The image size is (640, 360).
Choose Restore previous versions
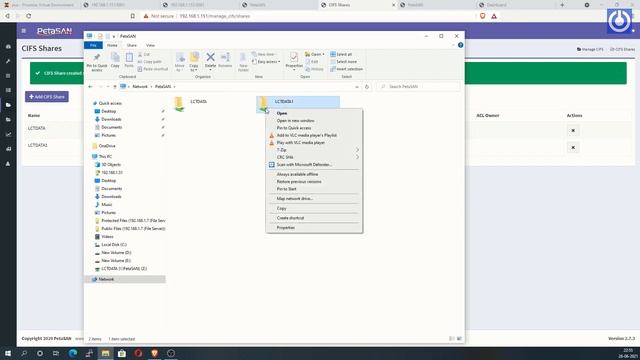(299, 182)
